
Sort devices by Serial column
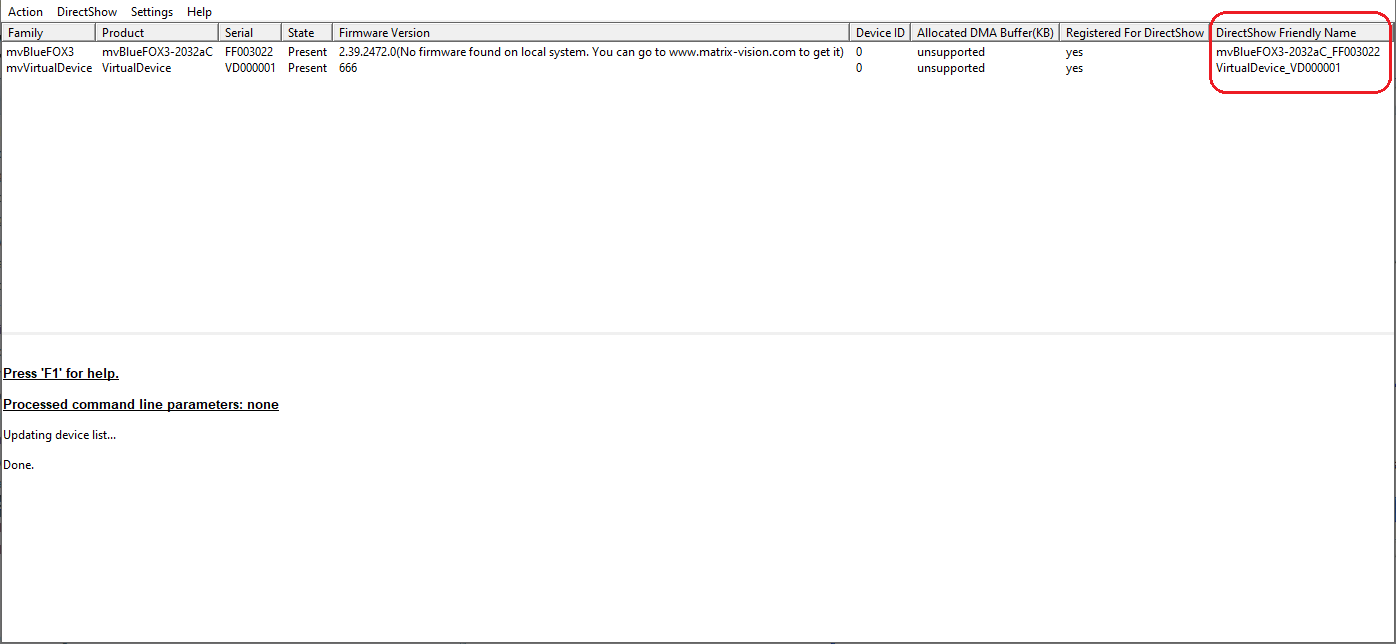point(249,33)
